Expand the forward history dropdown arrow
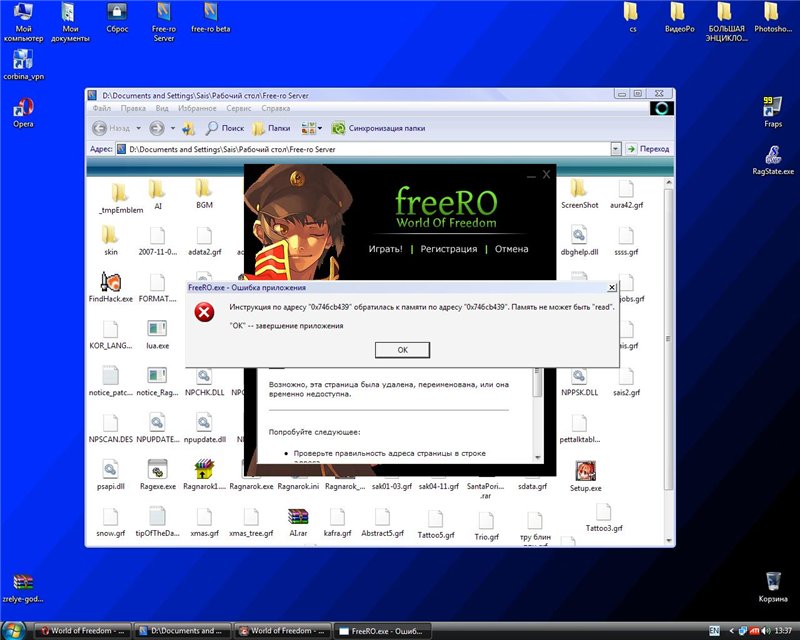The height and width of the screenshot is (640, 800). coord(172,128)
